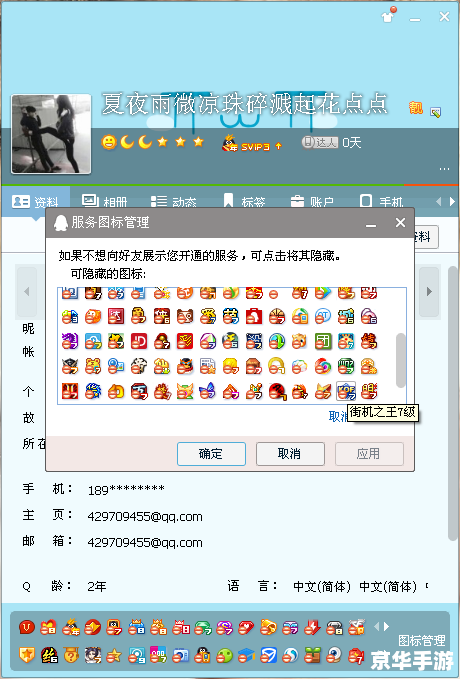This screenshot has height=679, width=460.
Task: Click the phone number 189********
Action: [126, 490]
